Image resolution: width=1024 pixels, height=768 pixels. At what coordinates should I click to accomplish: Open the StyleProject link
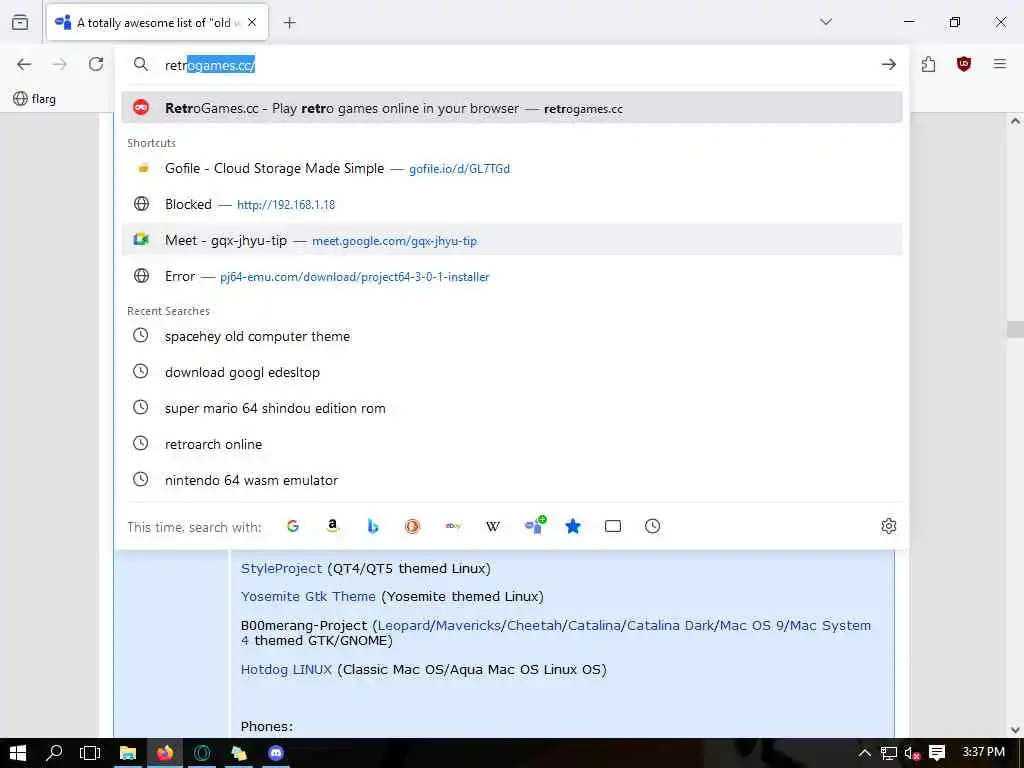click(281, 569)
